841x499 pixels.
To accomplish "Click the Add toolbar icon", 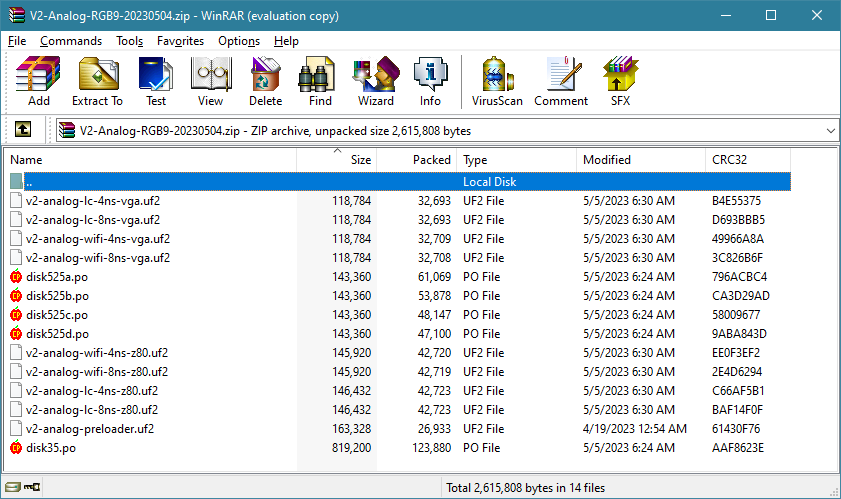I will (x=39, y=82).
